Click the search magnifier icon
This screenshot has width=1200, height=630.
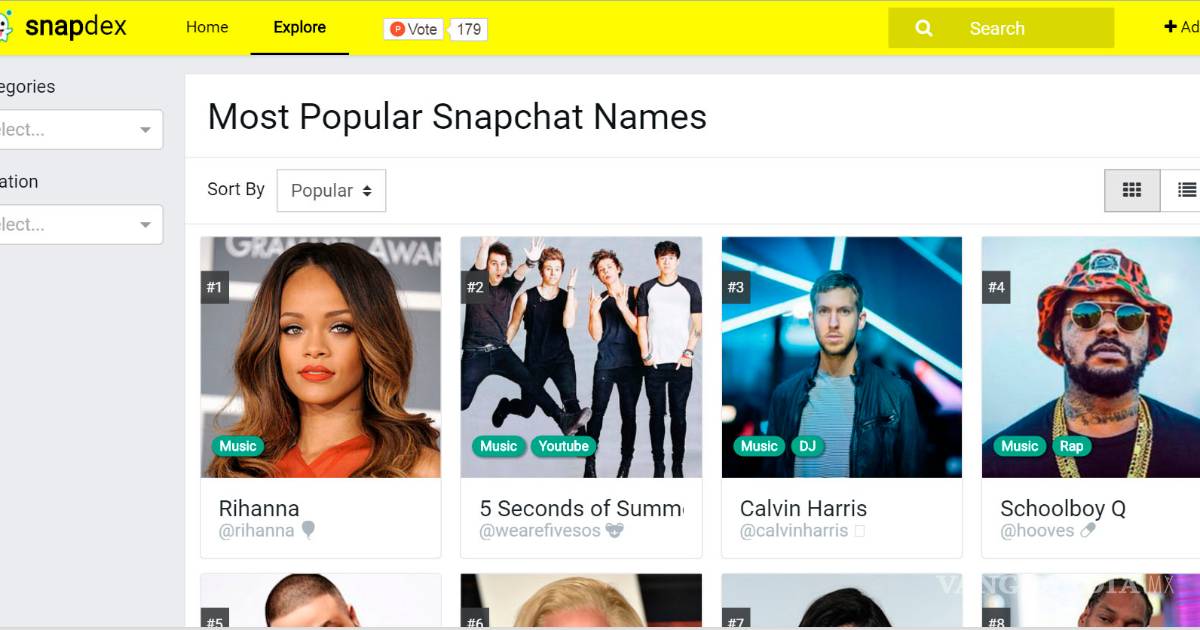tap(924, 29)
